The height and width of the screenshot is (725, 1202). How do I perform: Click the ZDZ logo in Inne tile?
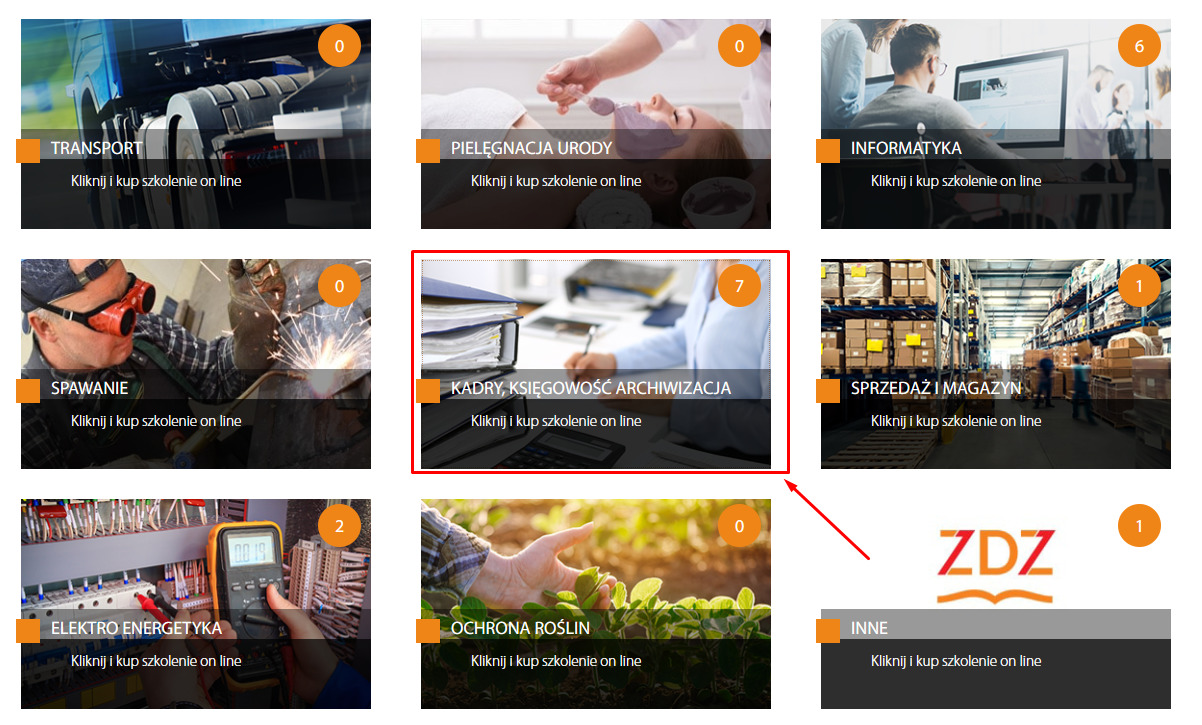[996, 566]
